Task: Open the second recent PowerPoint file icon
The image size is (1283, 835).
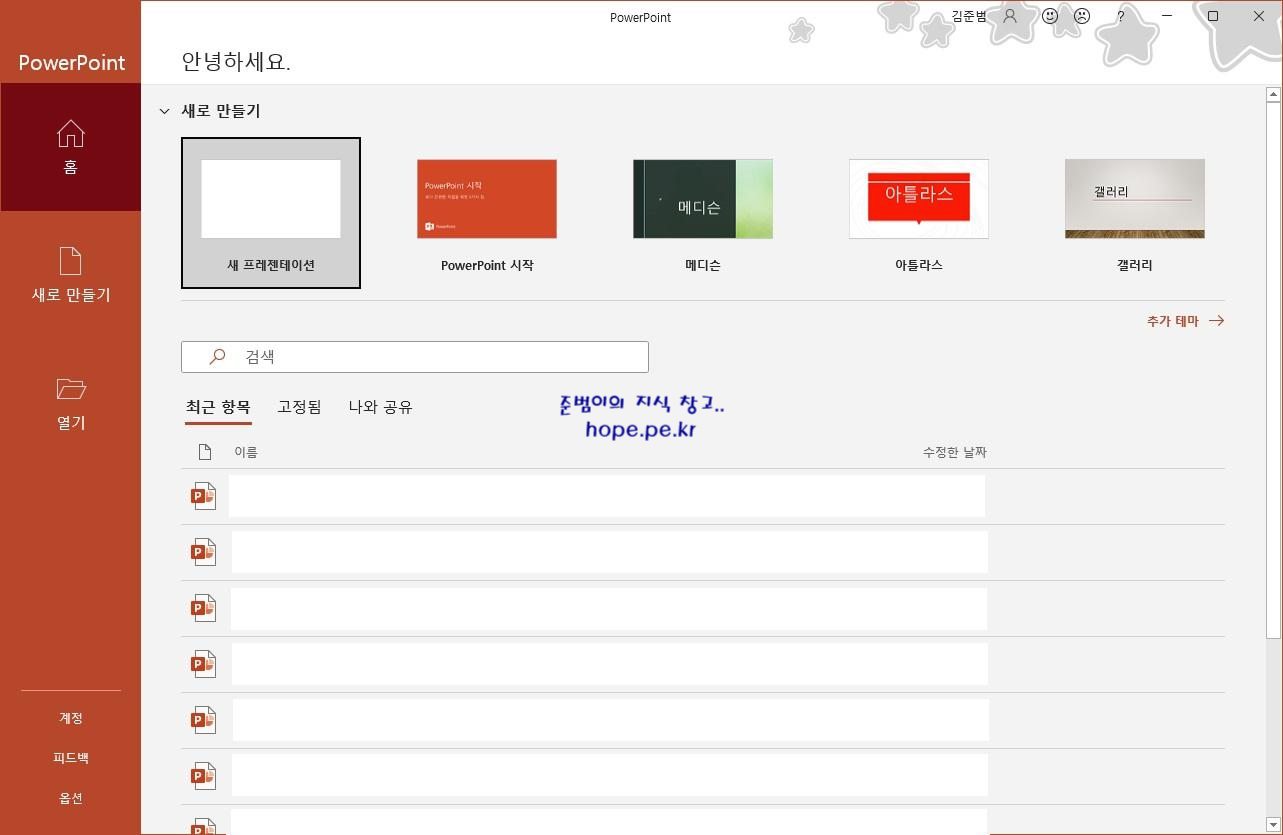Action: tap(204, 552)
